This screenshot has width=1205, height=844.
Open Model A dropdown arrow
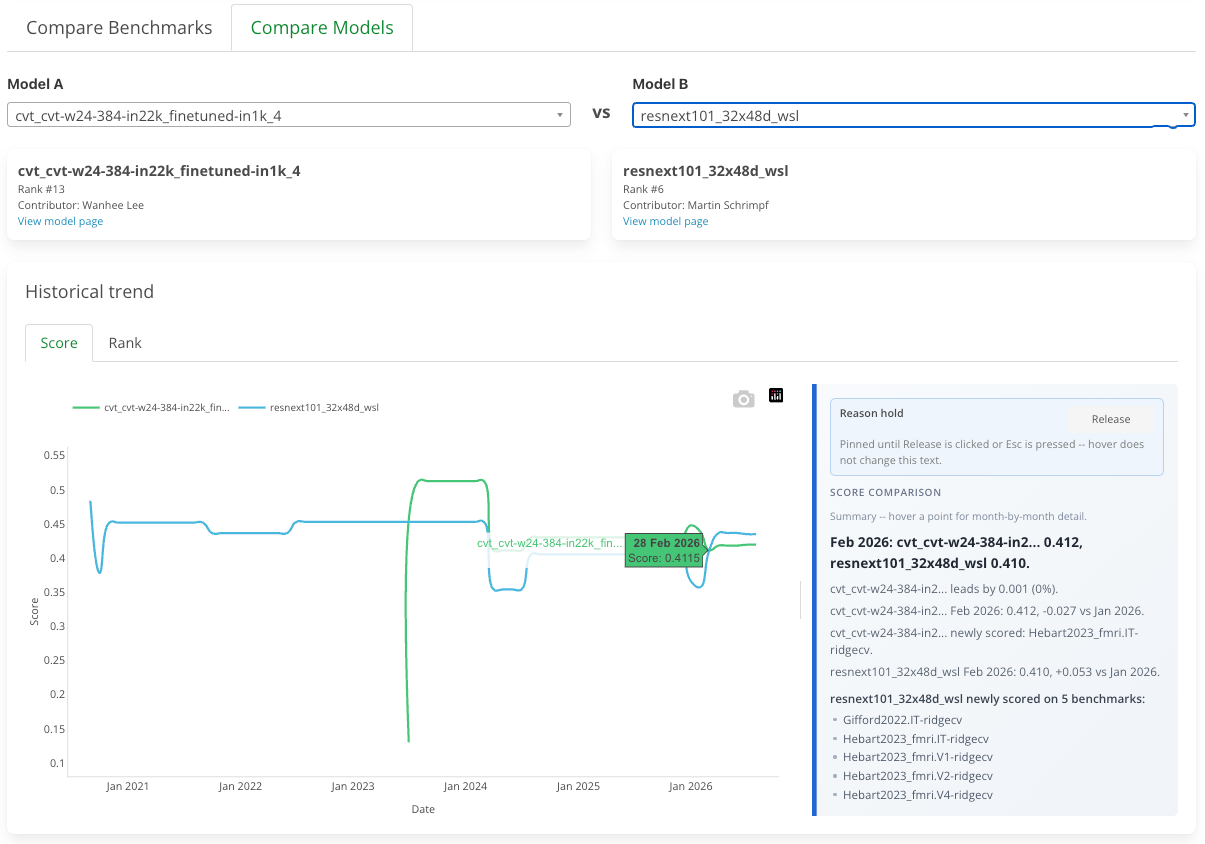(x=560, y=115)
